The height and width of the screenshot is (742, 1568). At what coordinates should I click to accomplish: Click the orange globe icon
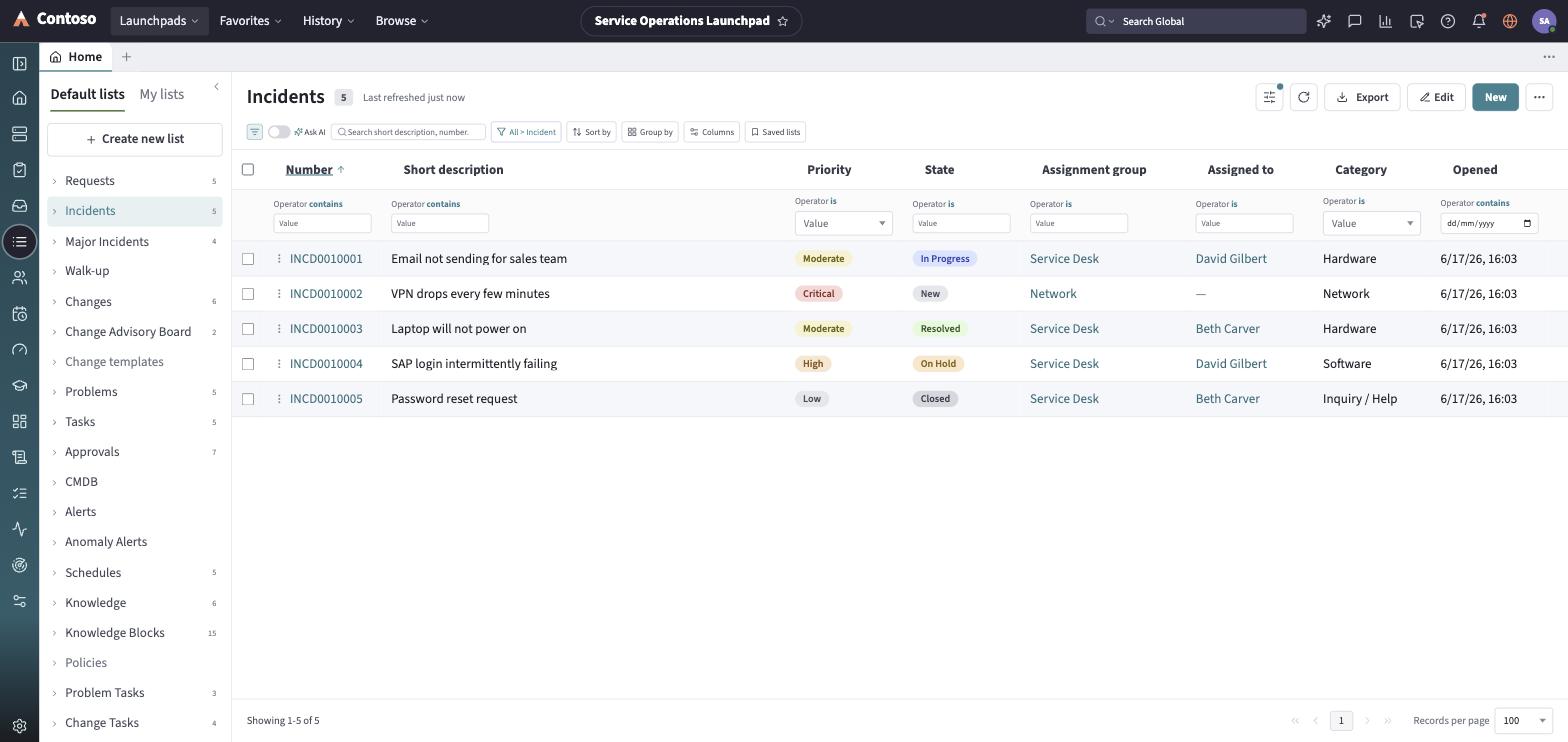tap(1510, 21)
